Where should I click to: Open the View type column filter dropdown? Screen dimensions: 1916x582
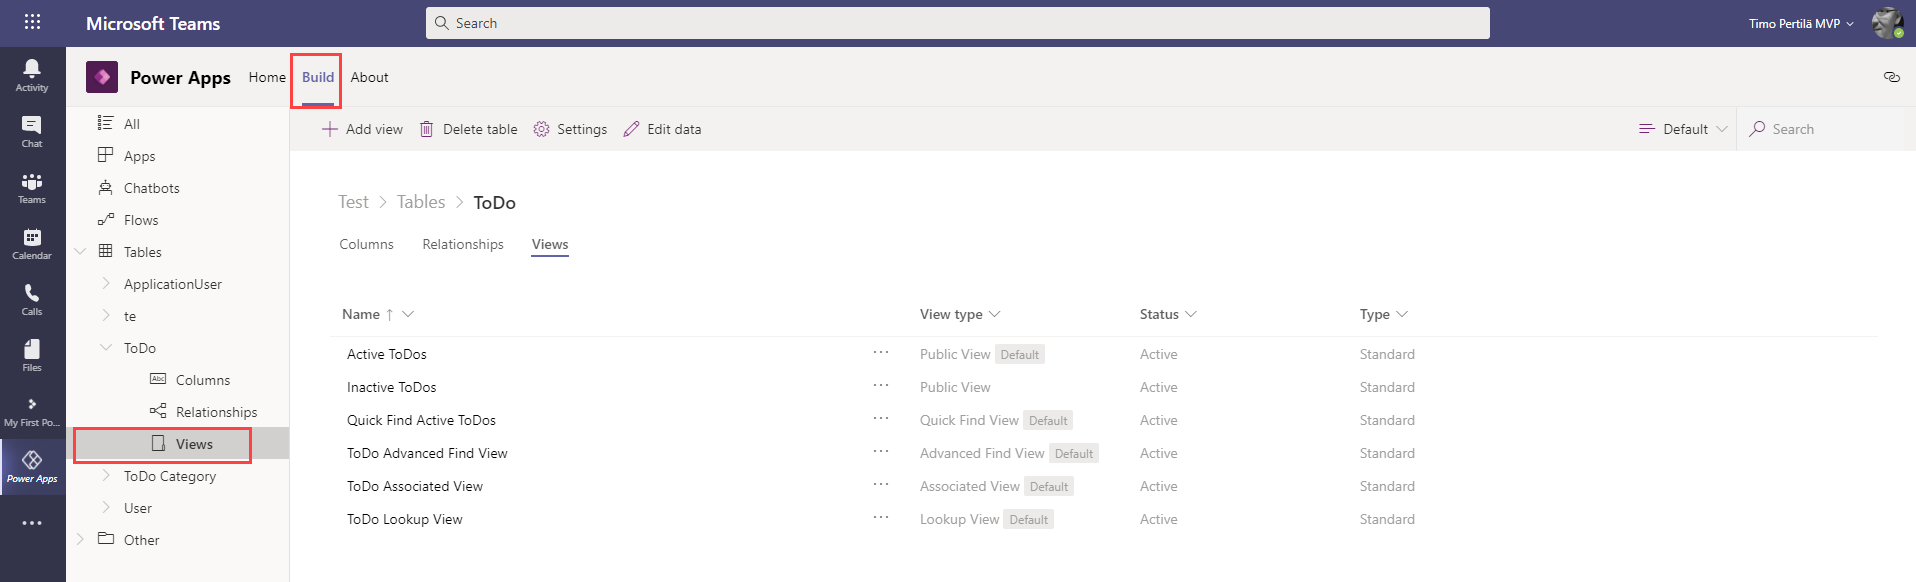click(995, 314)
